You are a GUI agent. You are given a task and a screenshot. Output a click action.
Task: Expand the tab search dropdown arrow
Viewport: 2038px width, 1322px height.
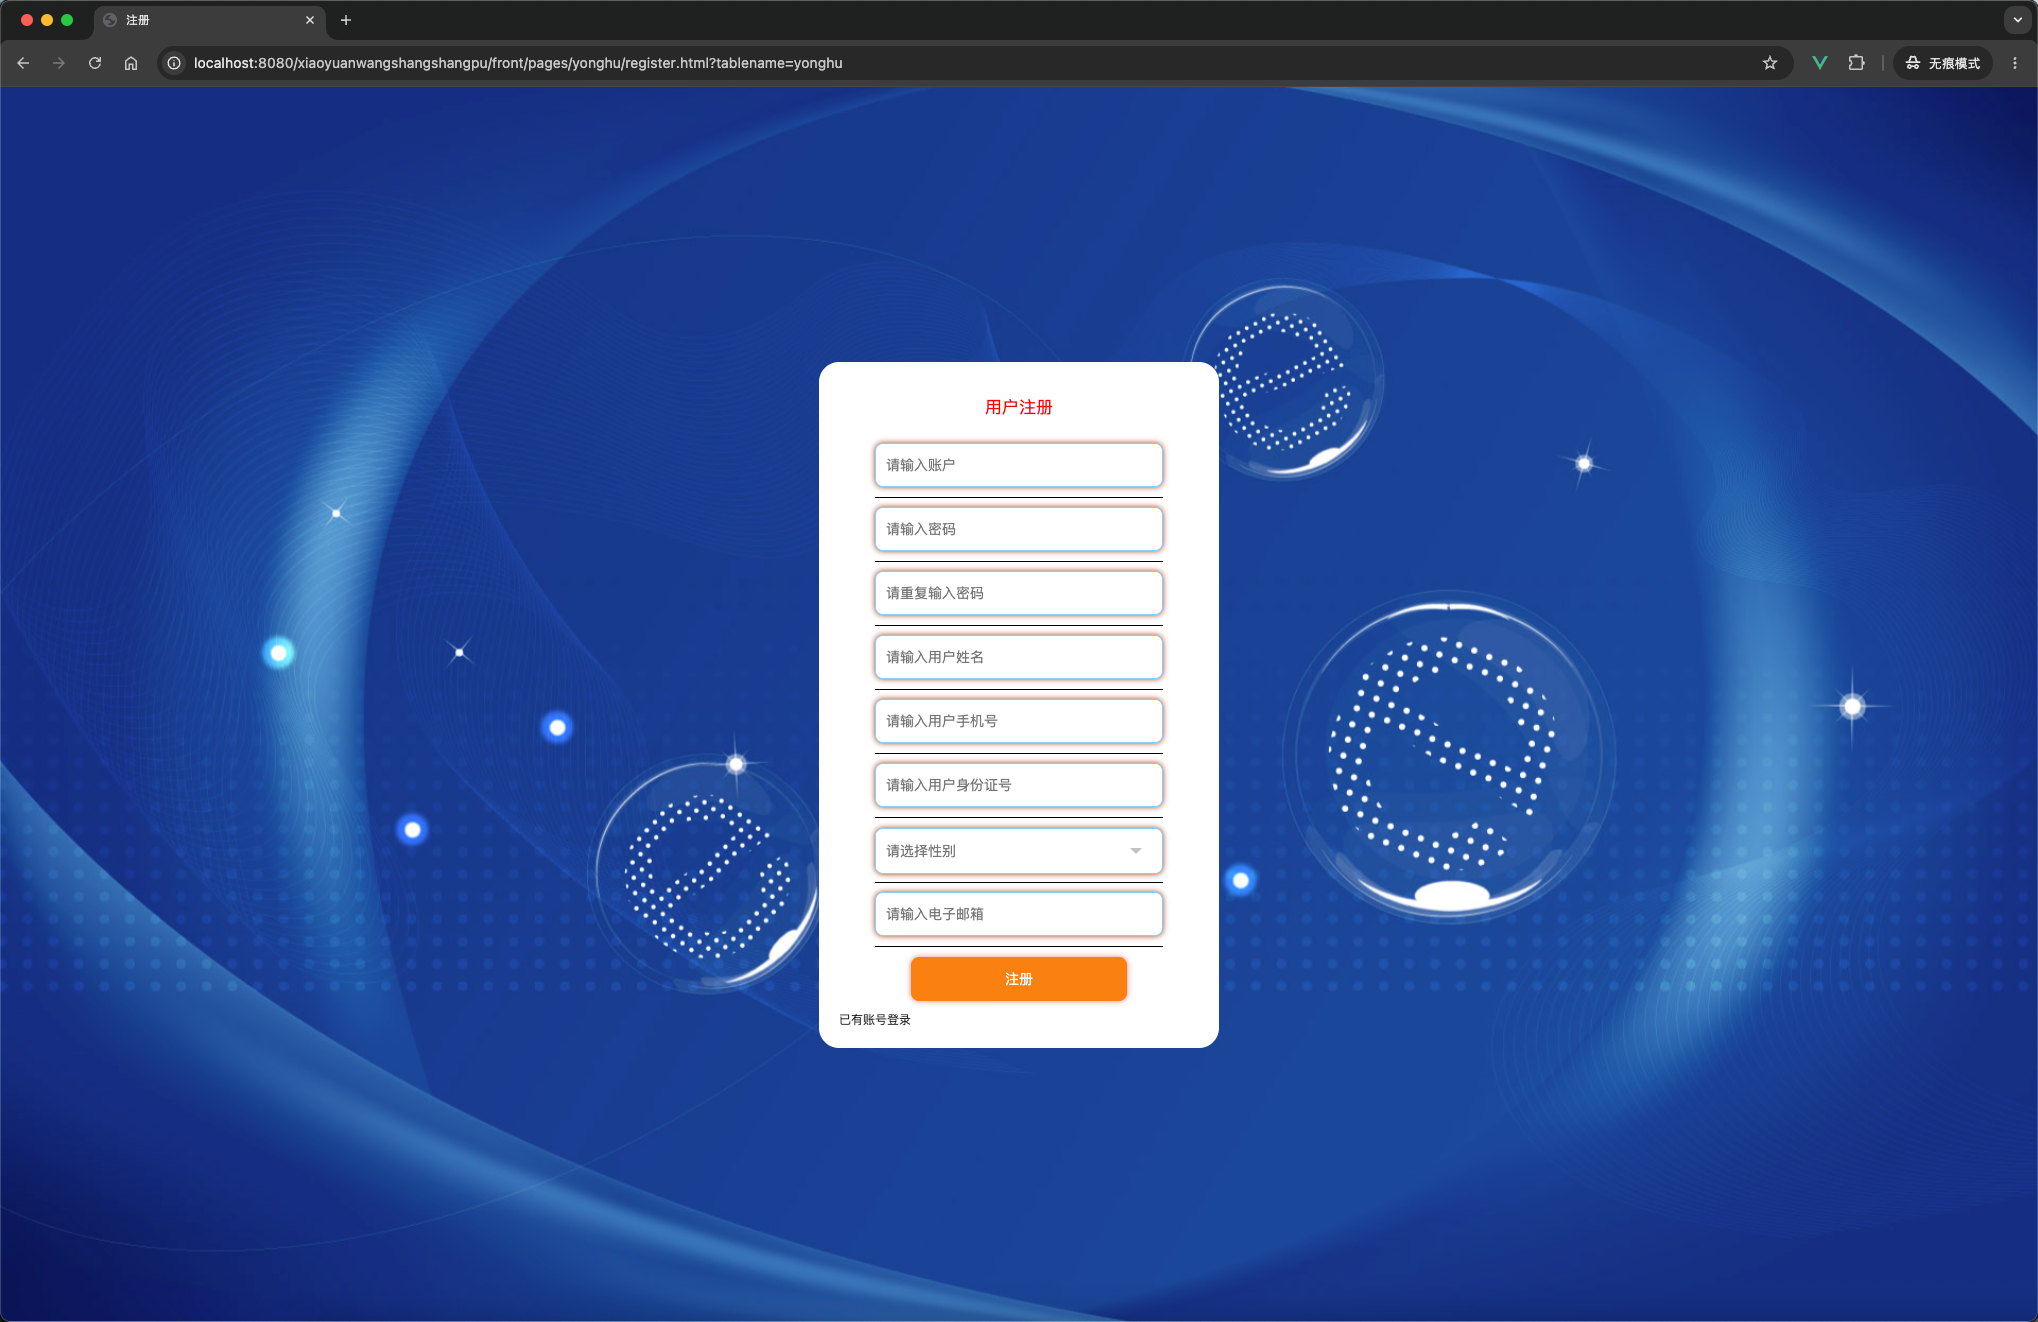(2018, 20)
